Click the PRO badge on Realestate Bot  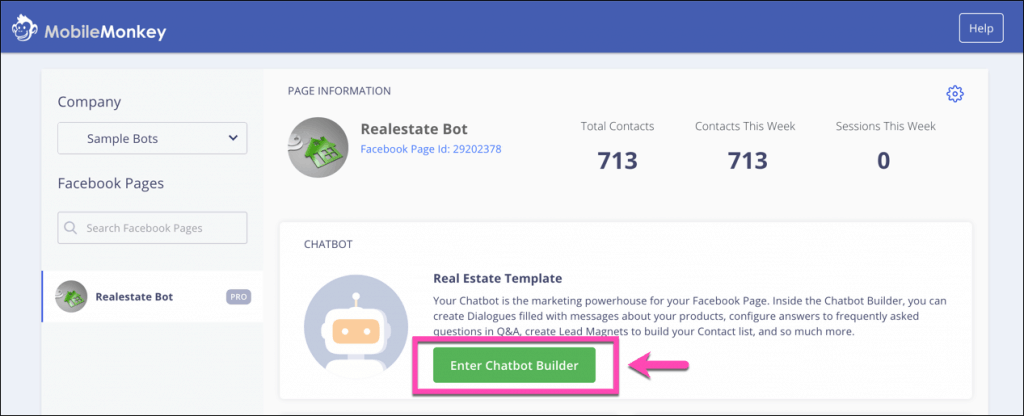pos(238,296)
